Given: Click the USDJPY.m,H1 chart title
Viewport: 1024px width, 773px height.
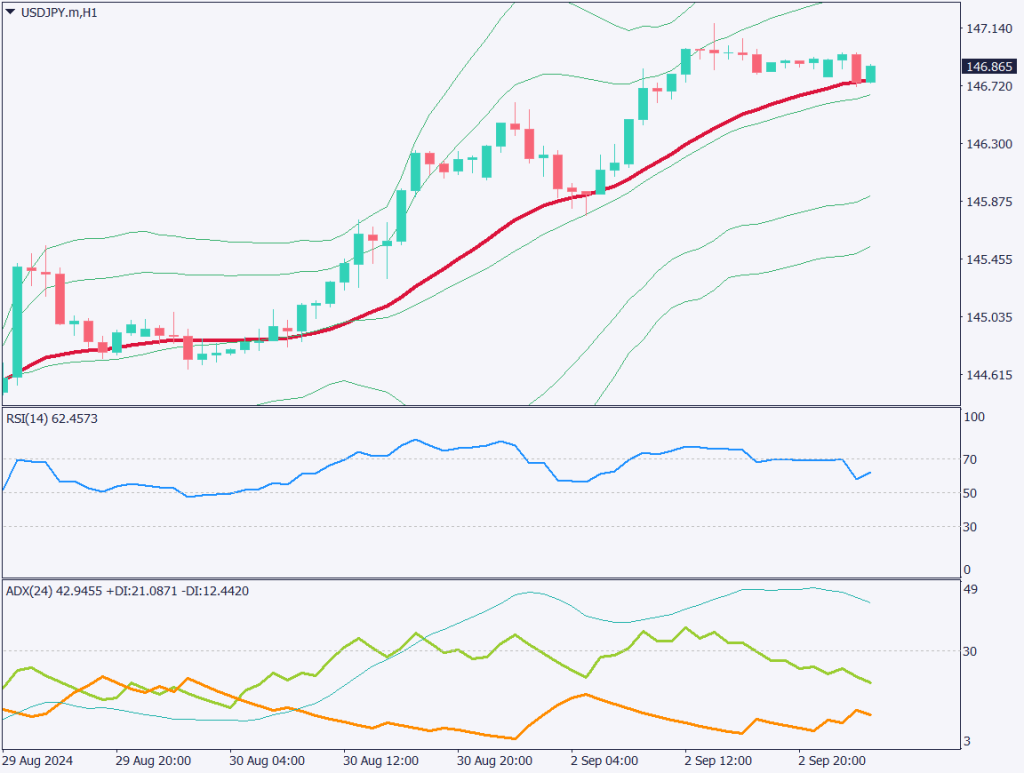Looking at the screenshot, I should [x=59, y=13].
